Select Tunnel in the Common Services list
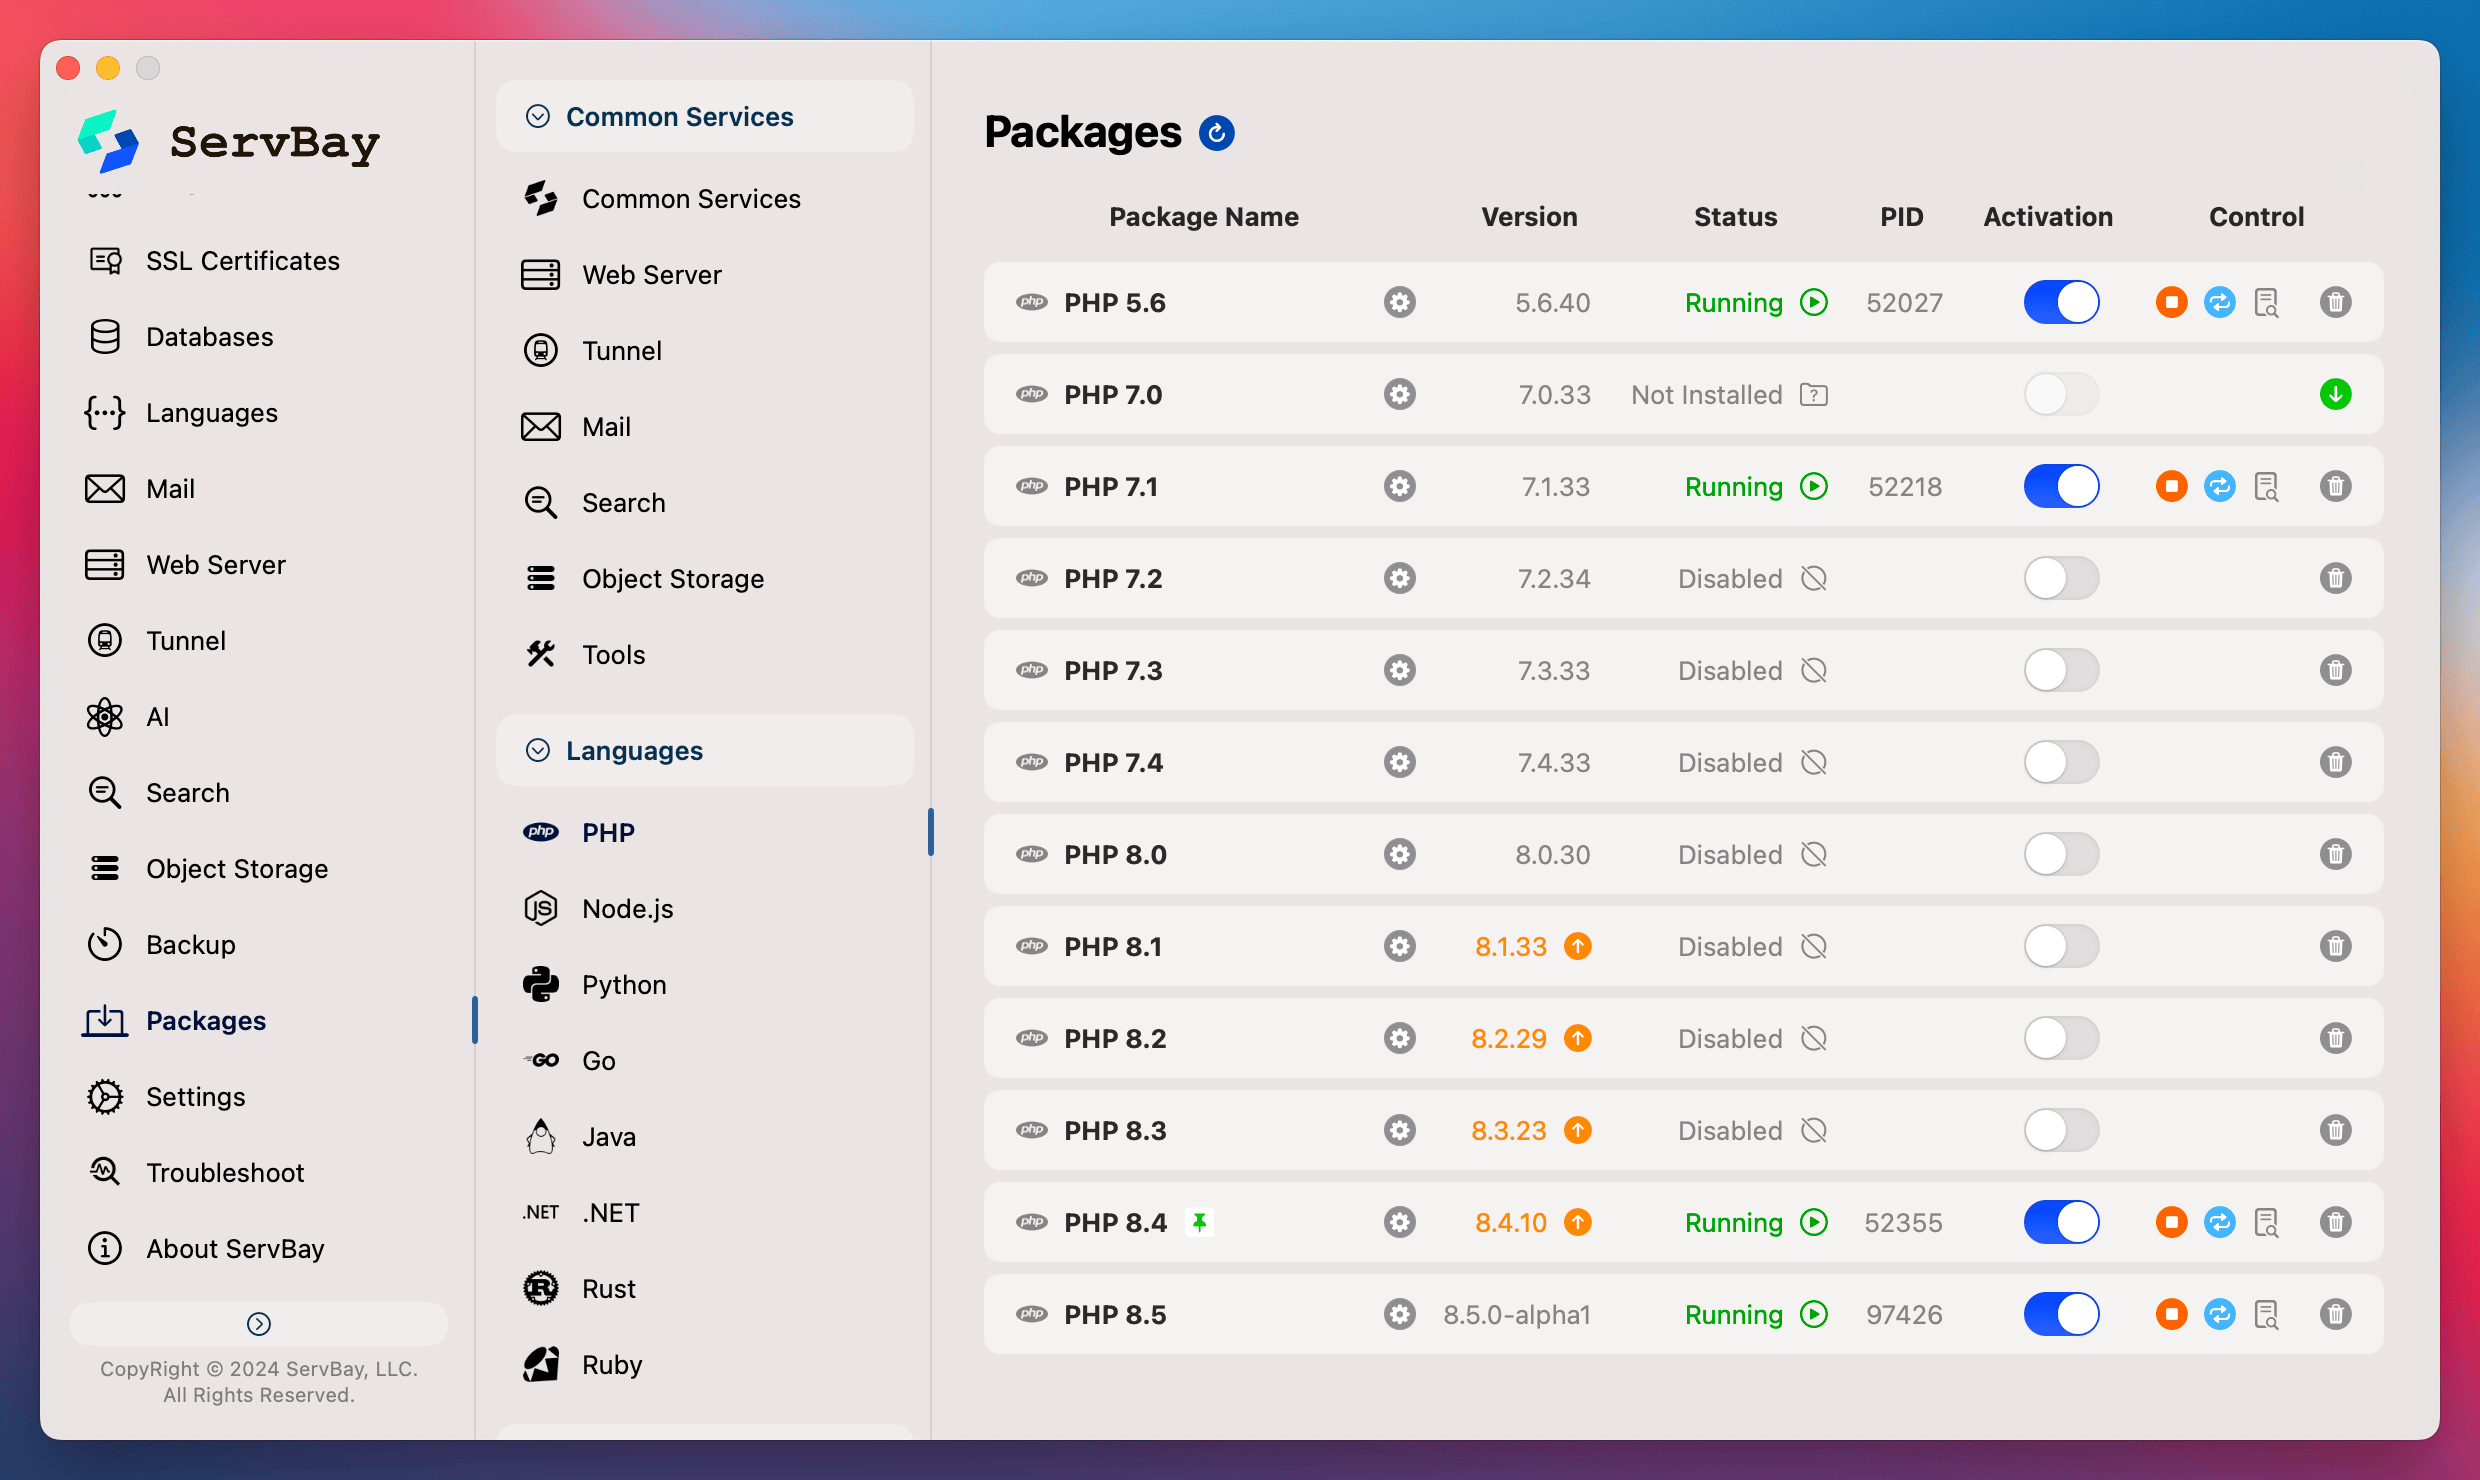The height and width of the screenshot is (1480, 2480). (593, 351)
